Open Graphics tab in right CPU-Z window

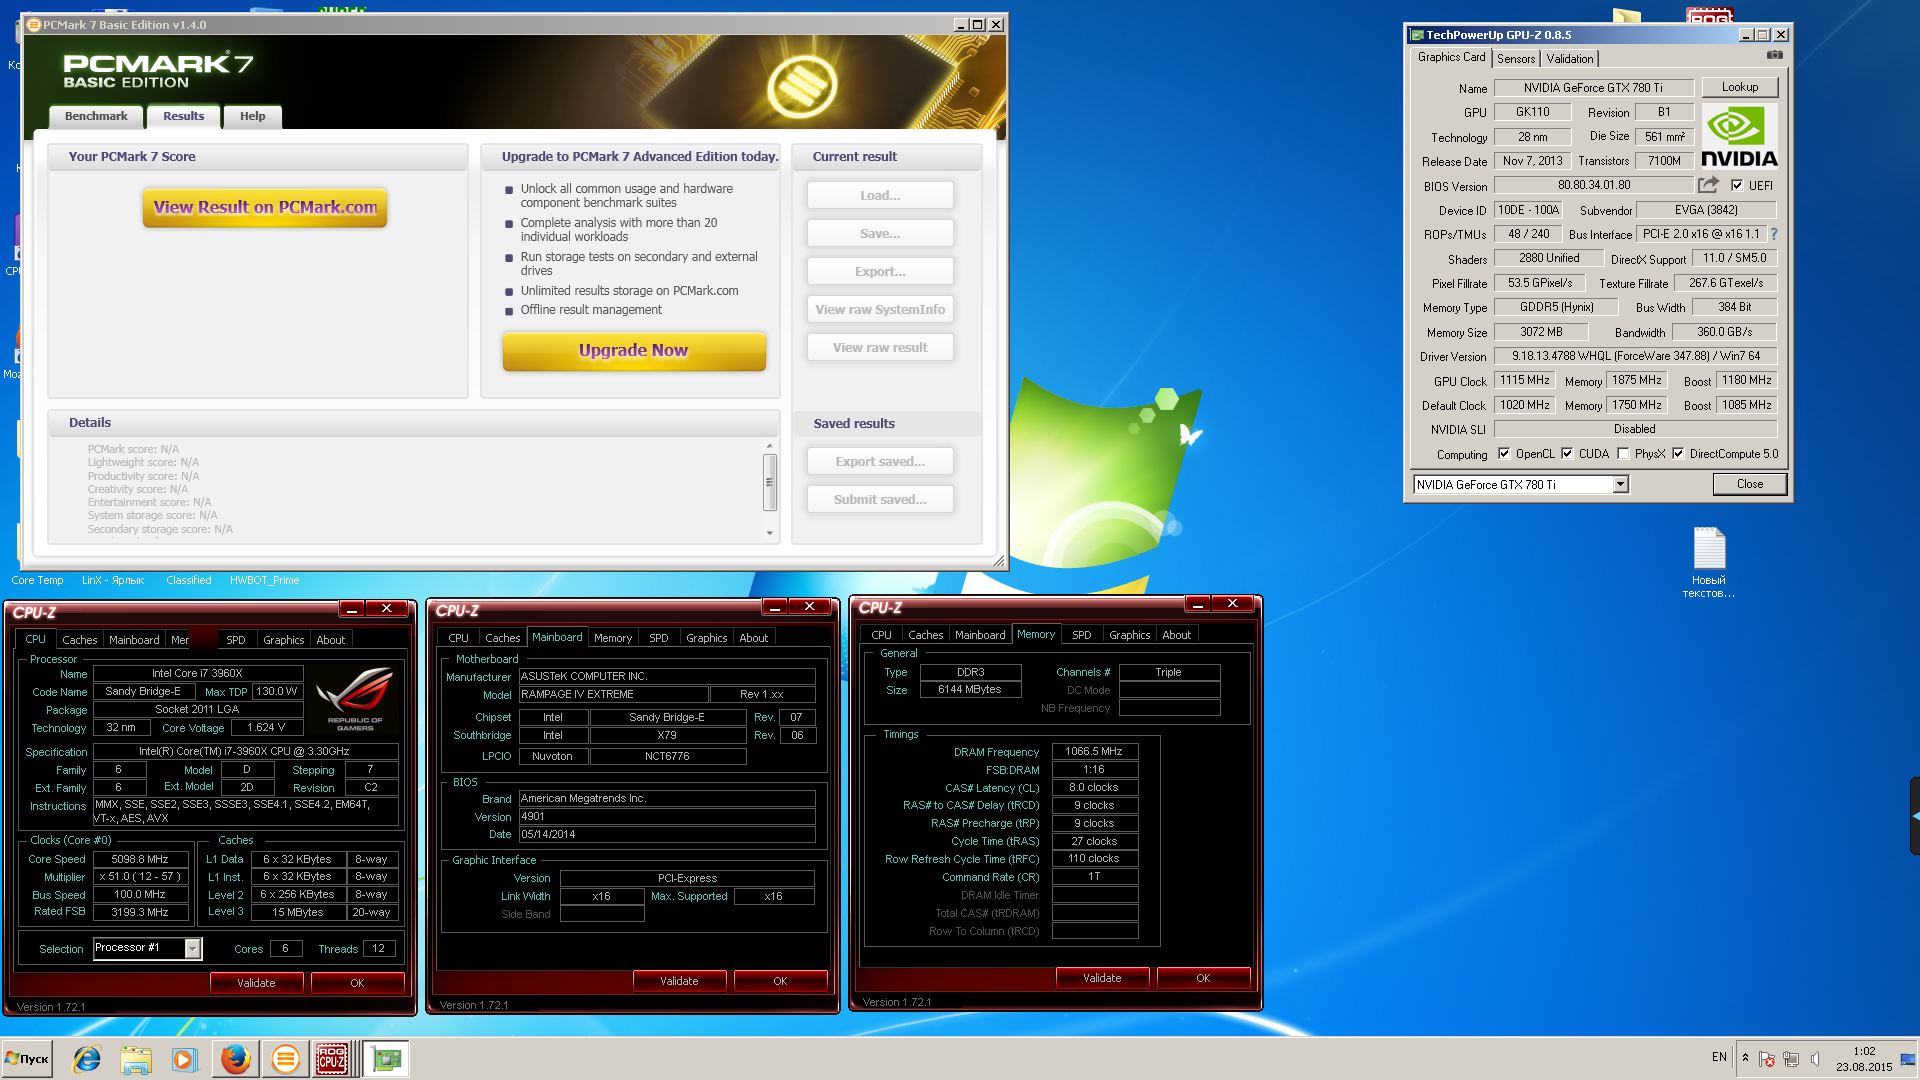pos(1129,635)
